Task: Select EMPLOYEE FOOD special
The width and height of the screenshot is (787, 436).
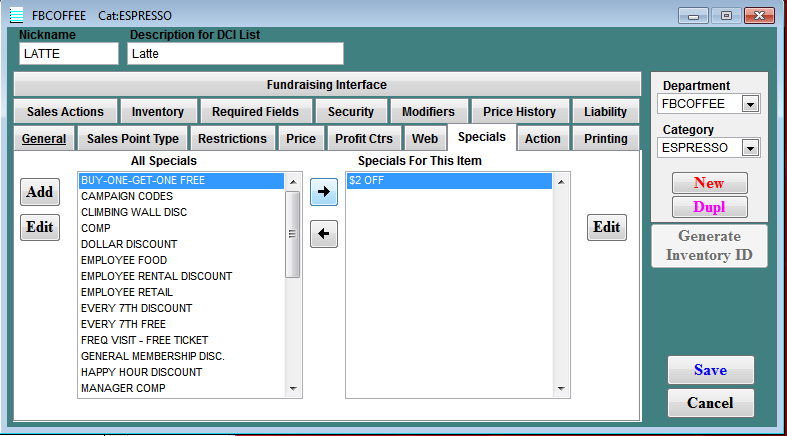Action: click(x=181, y=260)
